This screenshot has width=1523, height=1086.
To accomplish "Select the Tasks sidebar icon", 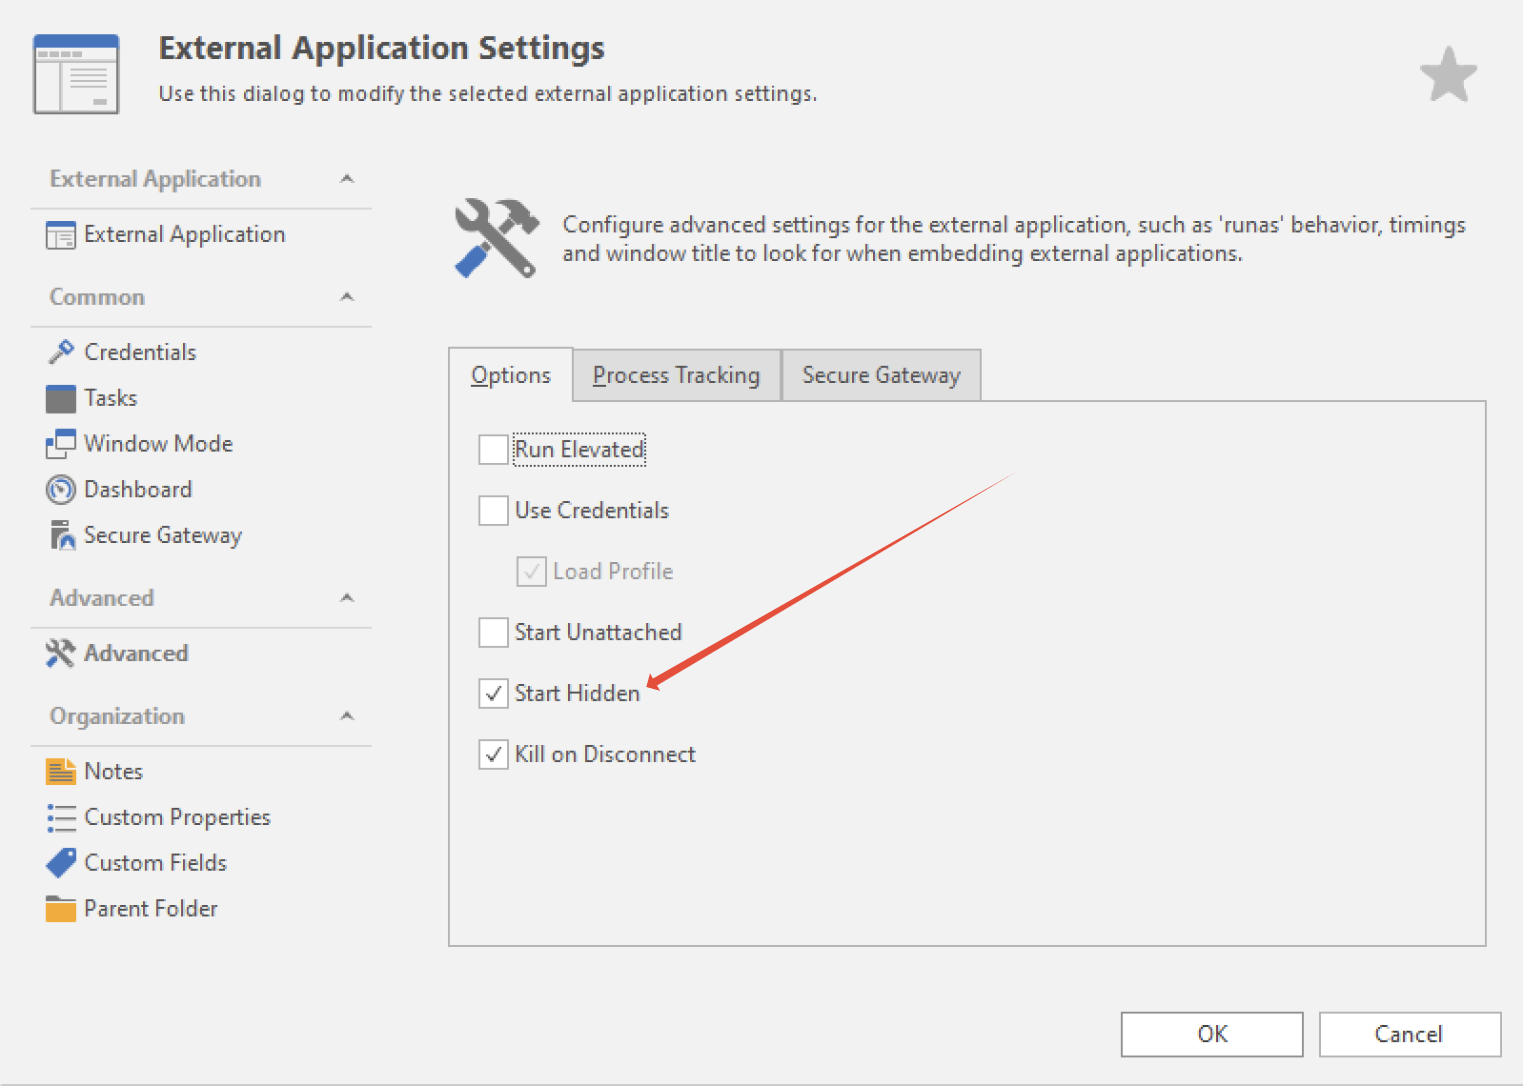I will 61,398.
